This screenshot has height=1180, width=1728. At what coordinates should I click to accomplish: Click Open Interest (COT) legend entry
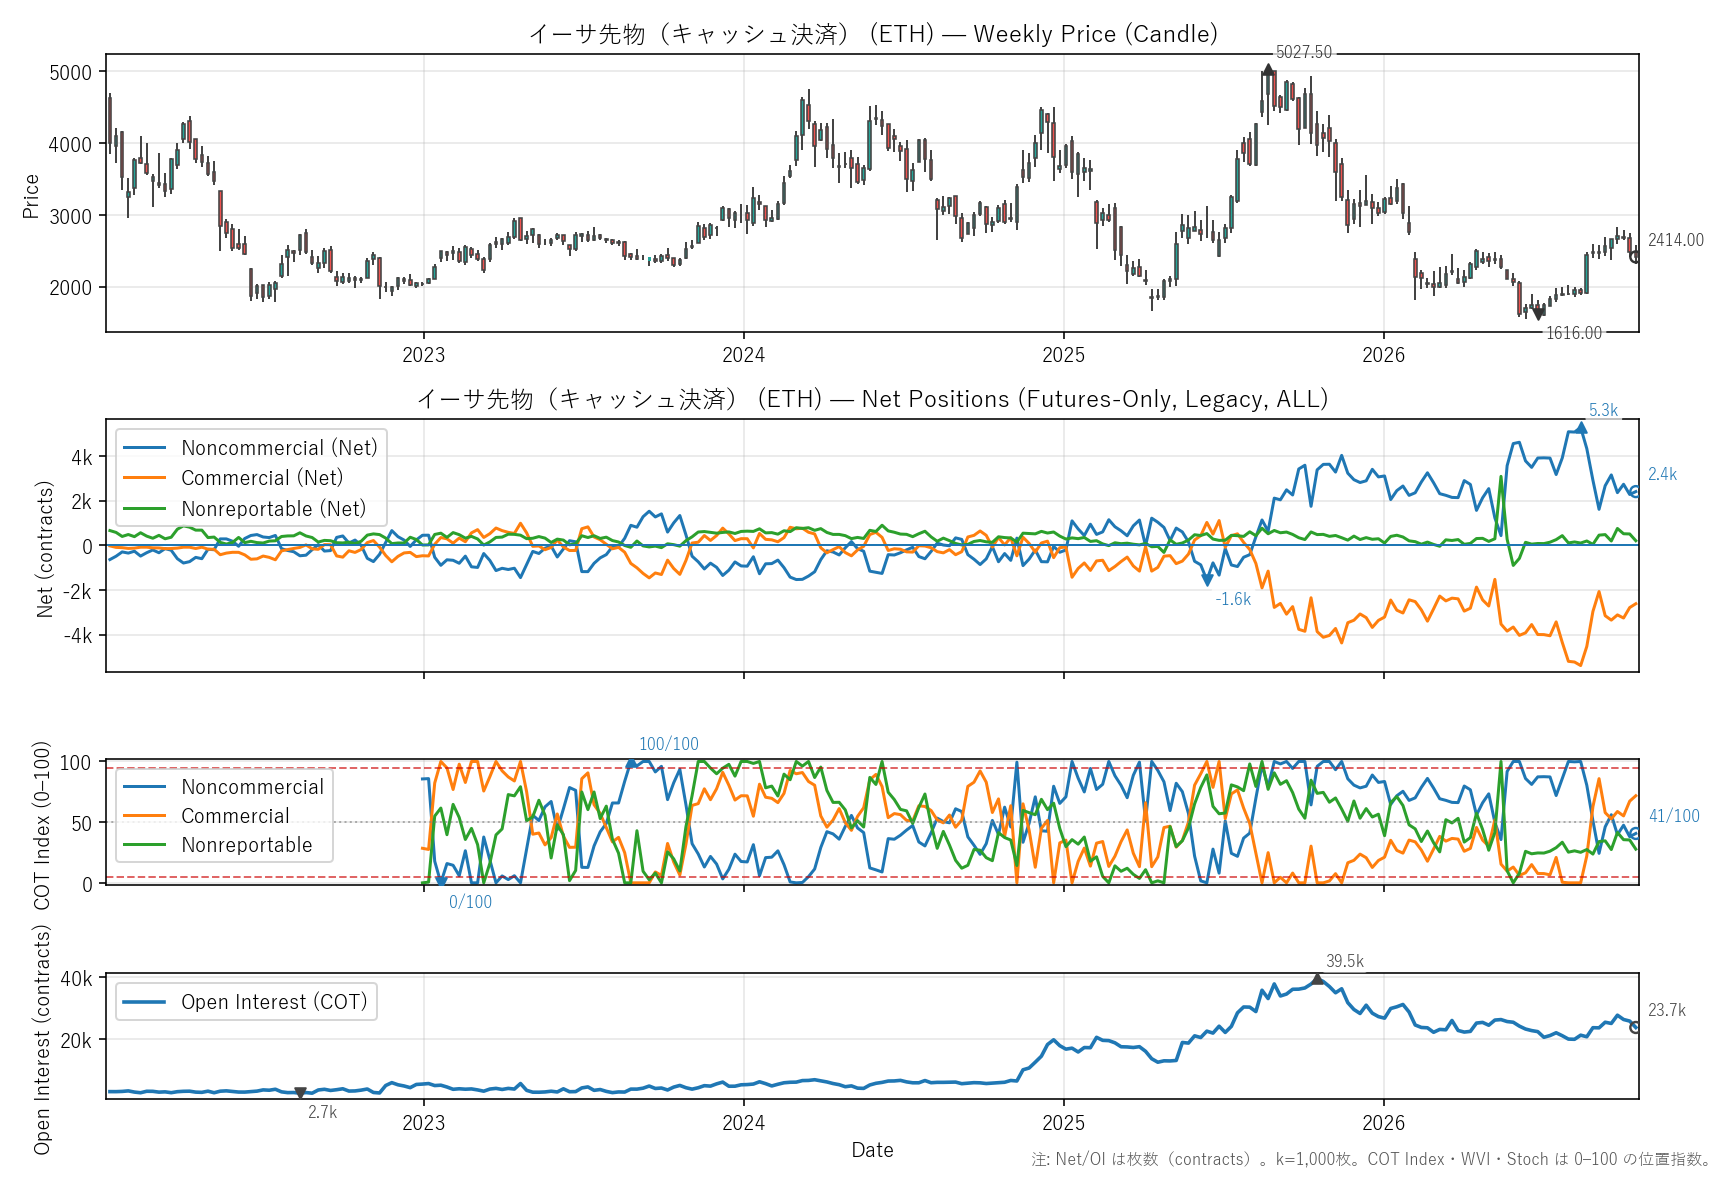[x=245, y=1002]
